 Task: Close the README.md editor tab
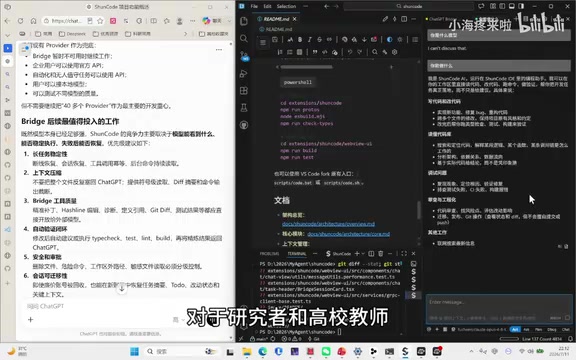point(295,19)
